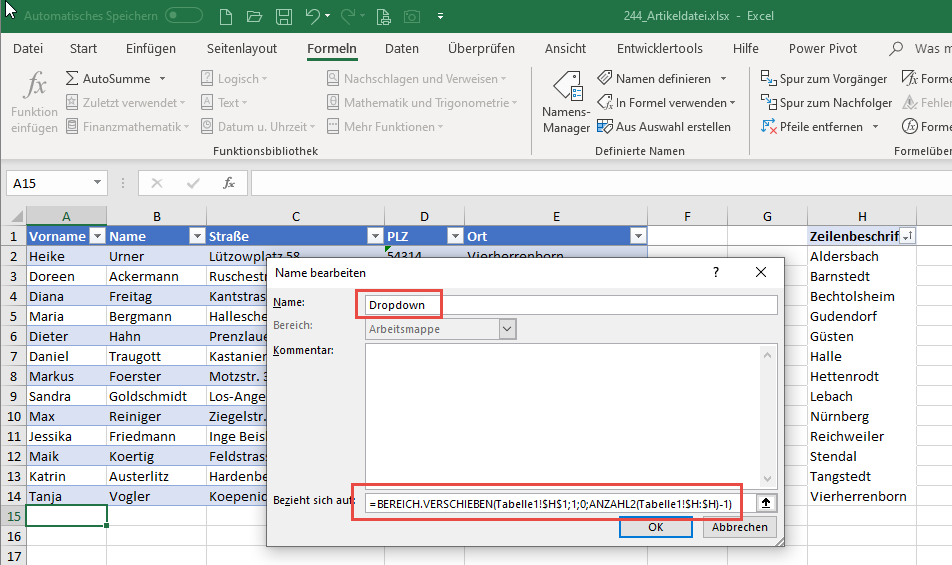Viewport: 952px width, 565px height.
Task: Open In Formel verwenden menu
Action: point(666,103)
